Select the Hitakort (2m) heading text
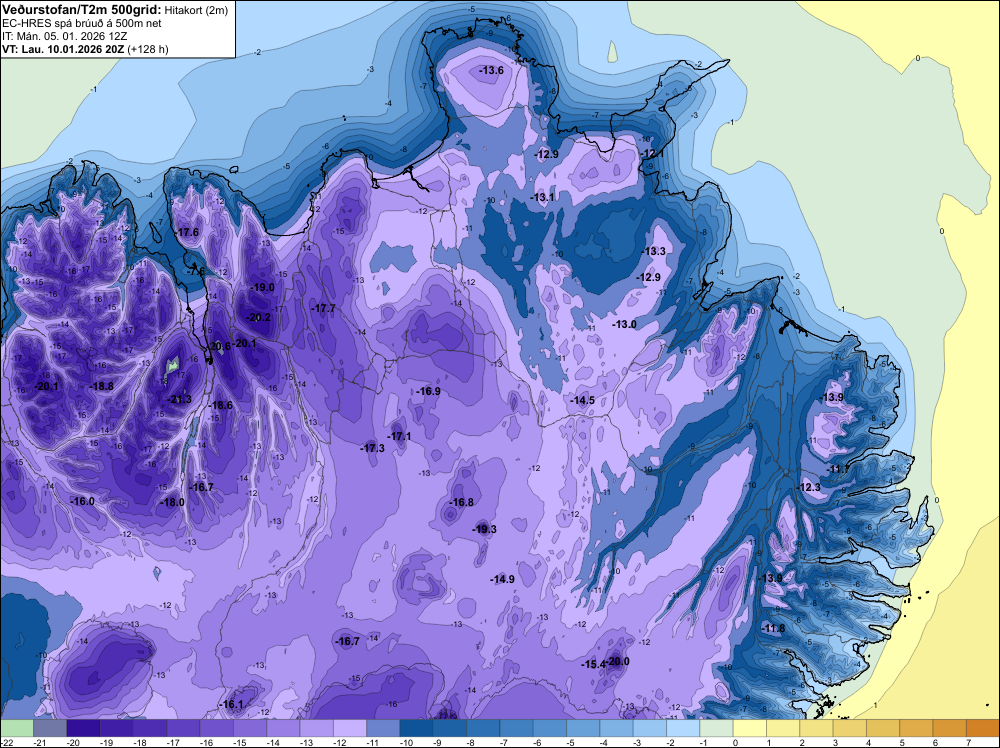1000x748 pixels. (x=196, y=10)
